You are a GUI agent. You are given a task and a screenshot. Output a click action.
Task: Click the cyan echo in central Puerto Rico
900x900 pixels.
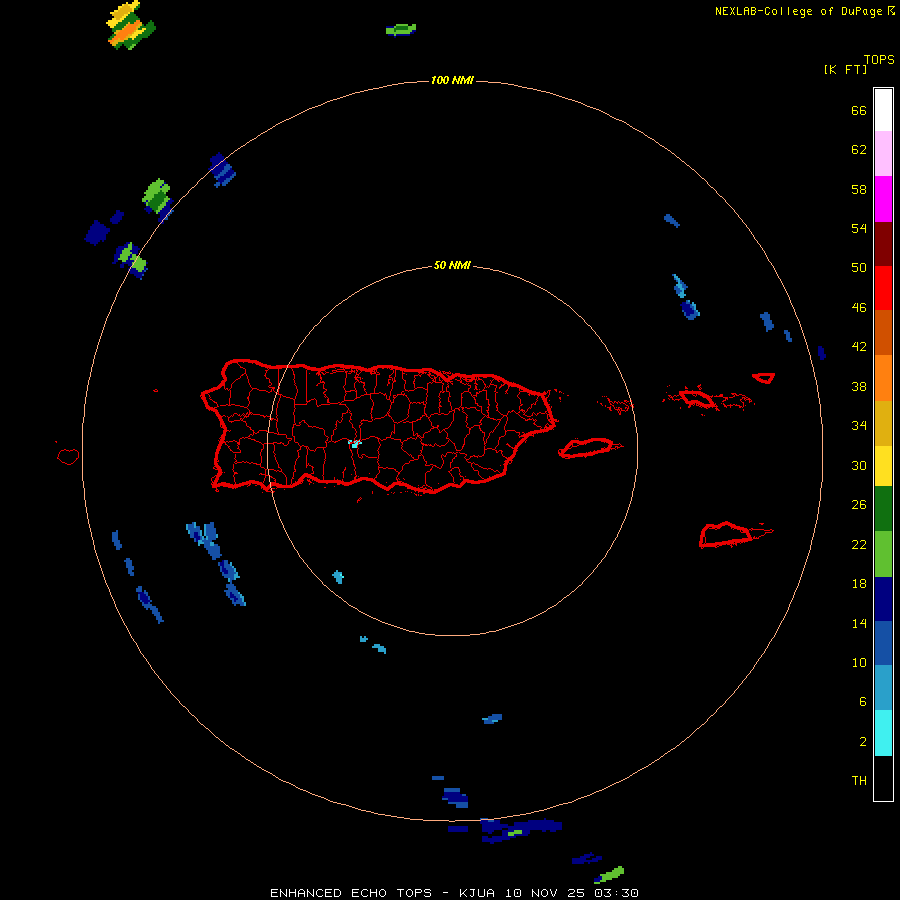point(355,443)
